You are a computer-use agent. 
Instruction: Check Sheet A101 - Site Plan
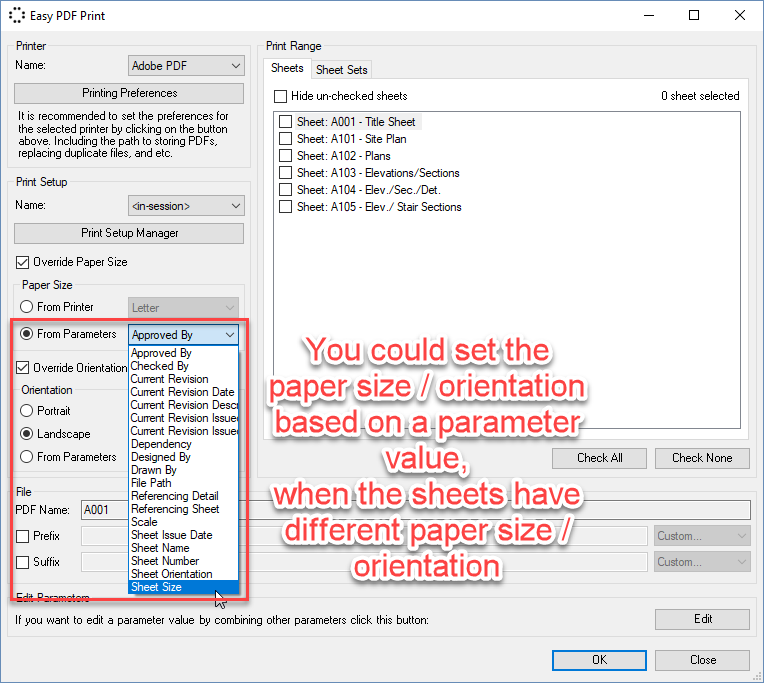point(285,138)
